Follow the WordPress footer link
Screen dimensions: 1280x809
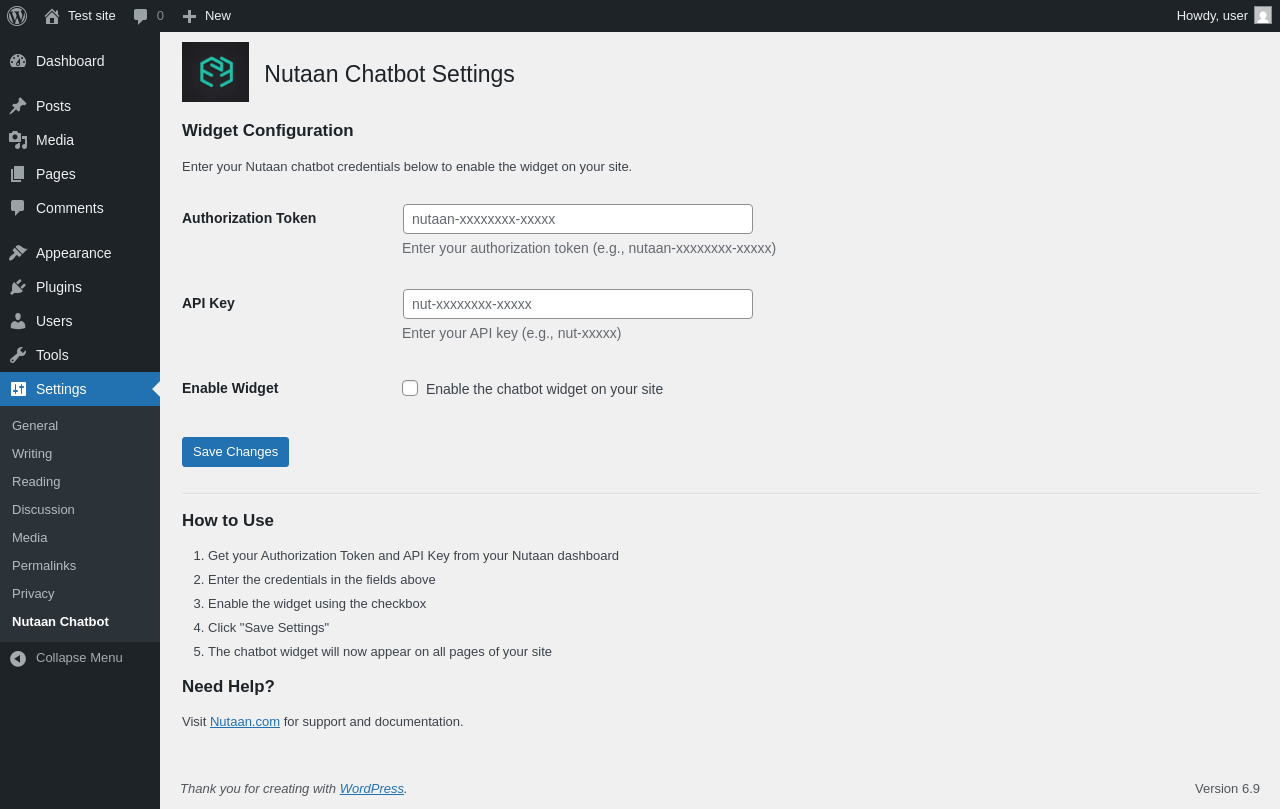(371, 789)
